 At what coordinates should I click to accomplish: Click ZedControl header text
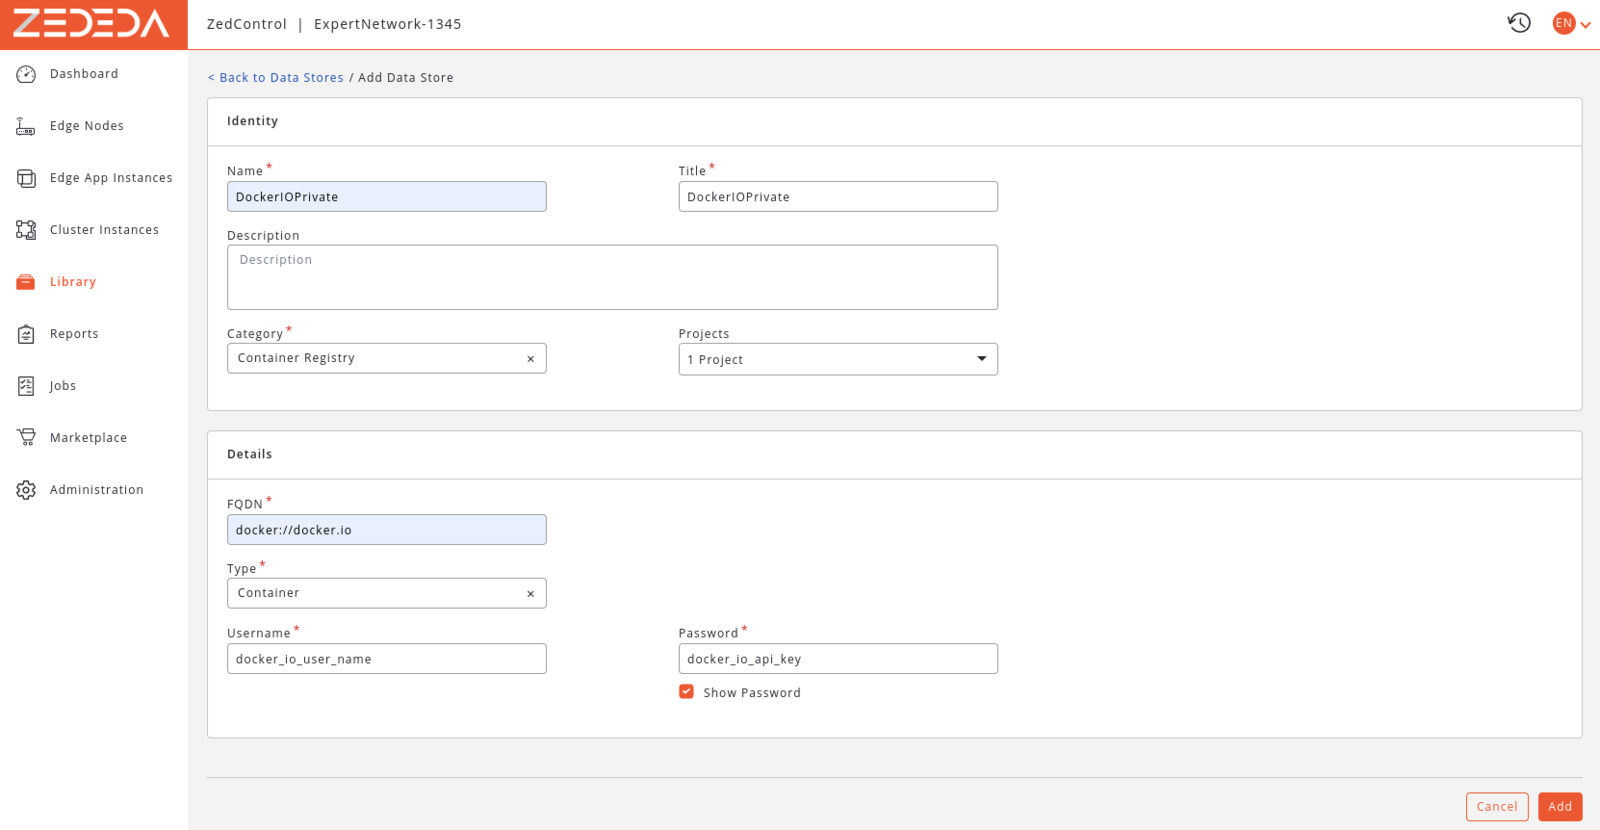[247, 24]
